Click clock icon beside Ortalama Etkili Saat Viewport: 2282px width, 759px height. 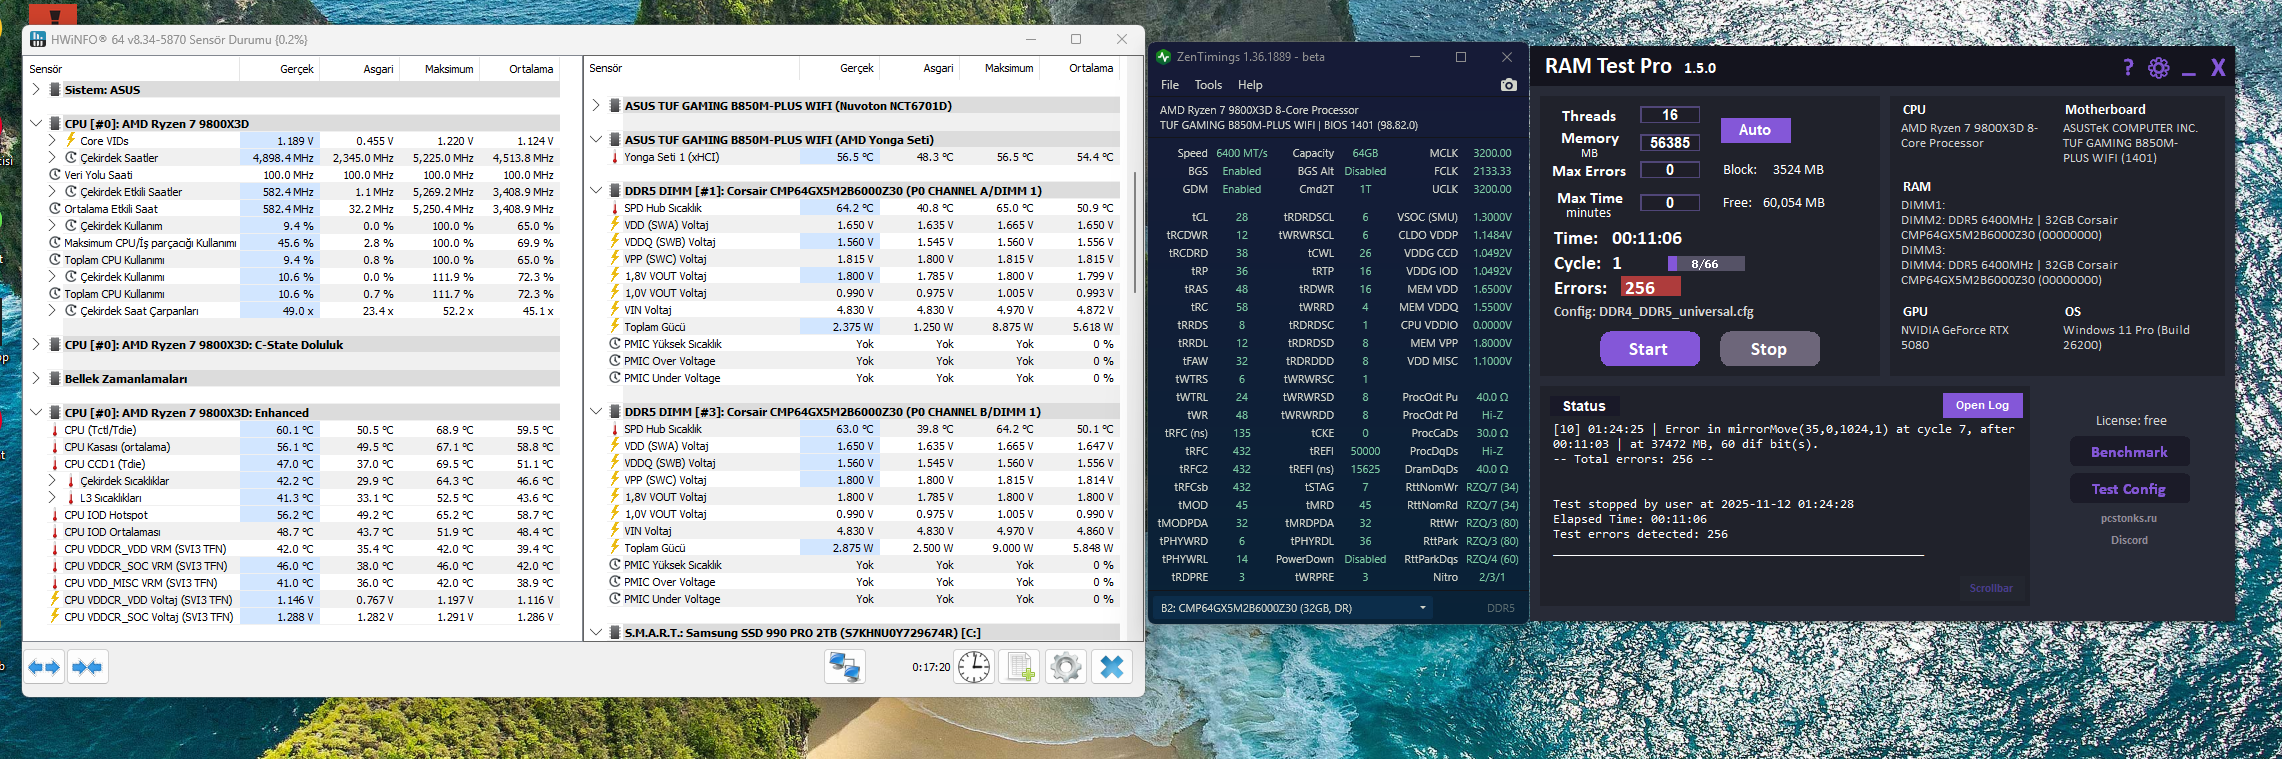click(x=55, y=209)
